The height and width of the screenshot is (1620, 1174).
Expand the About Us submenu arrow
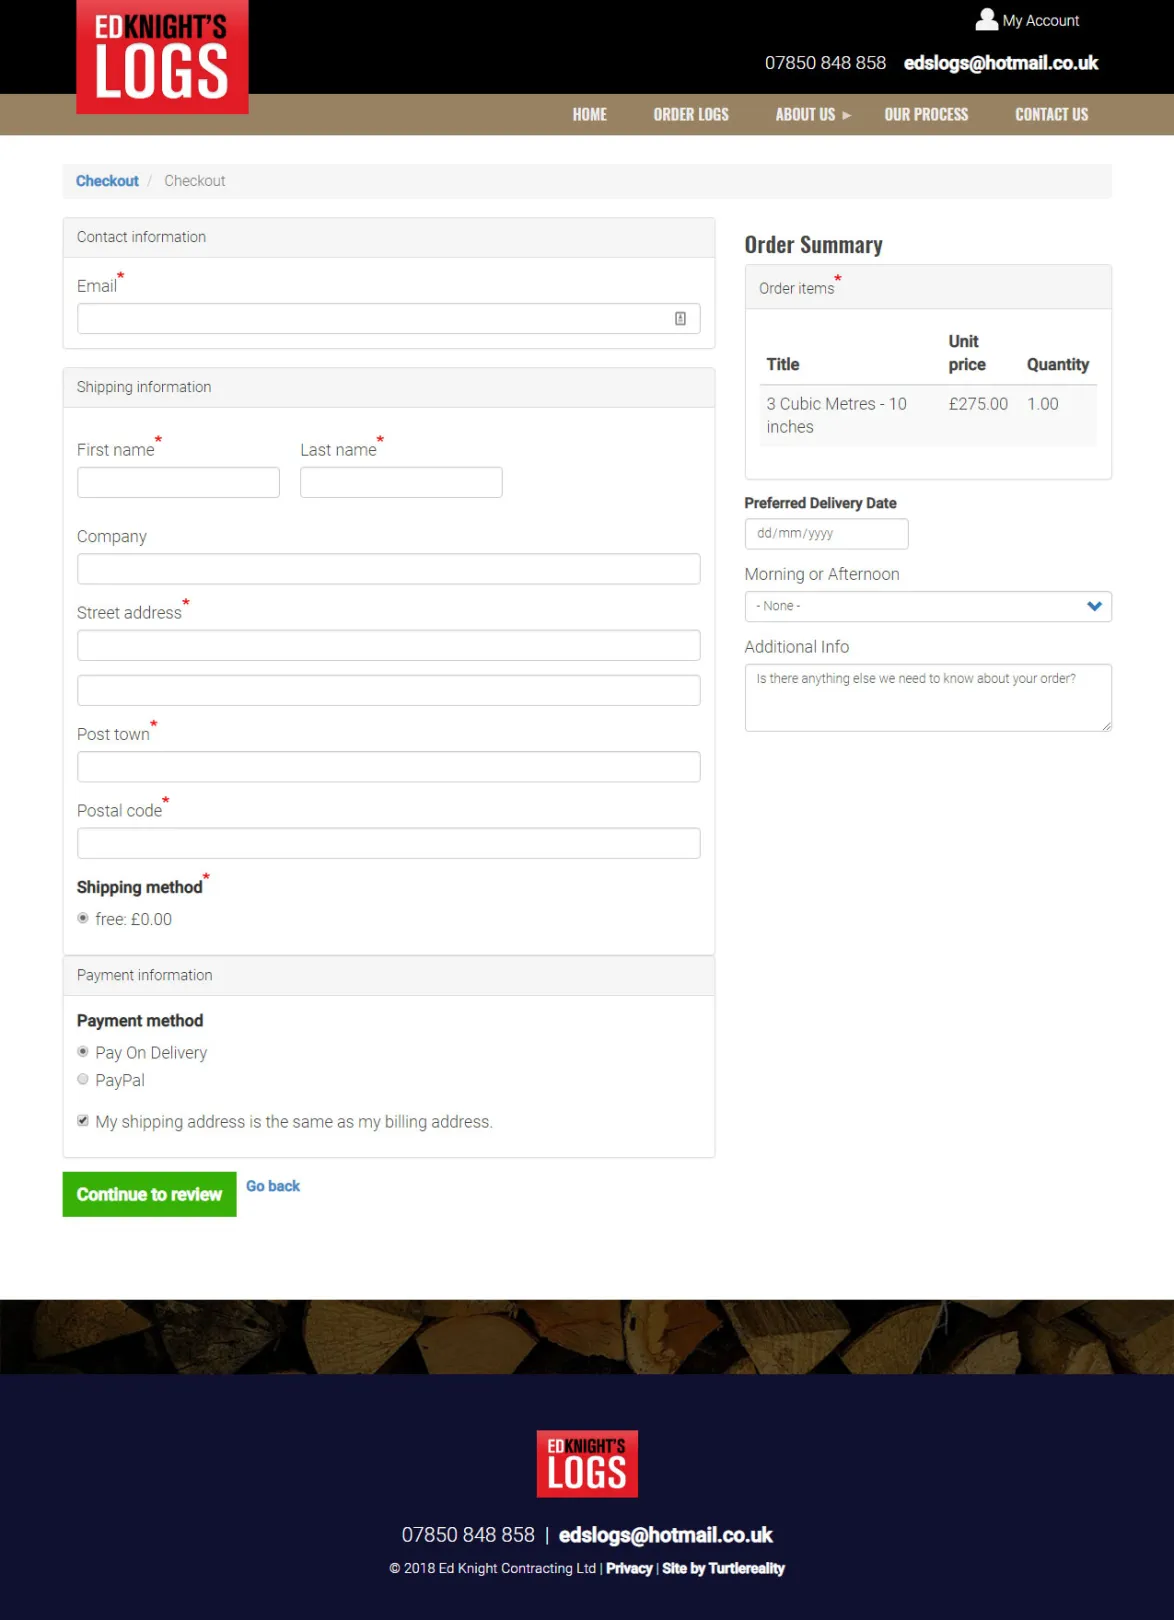point(847,115)
